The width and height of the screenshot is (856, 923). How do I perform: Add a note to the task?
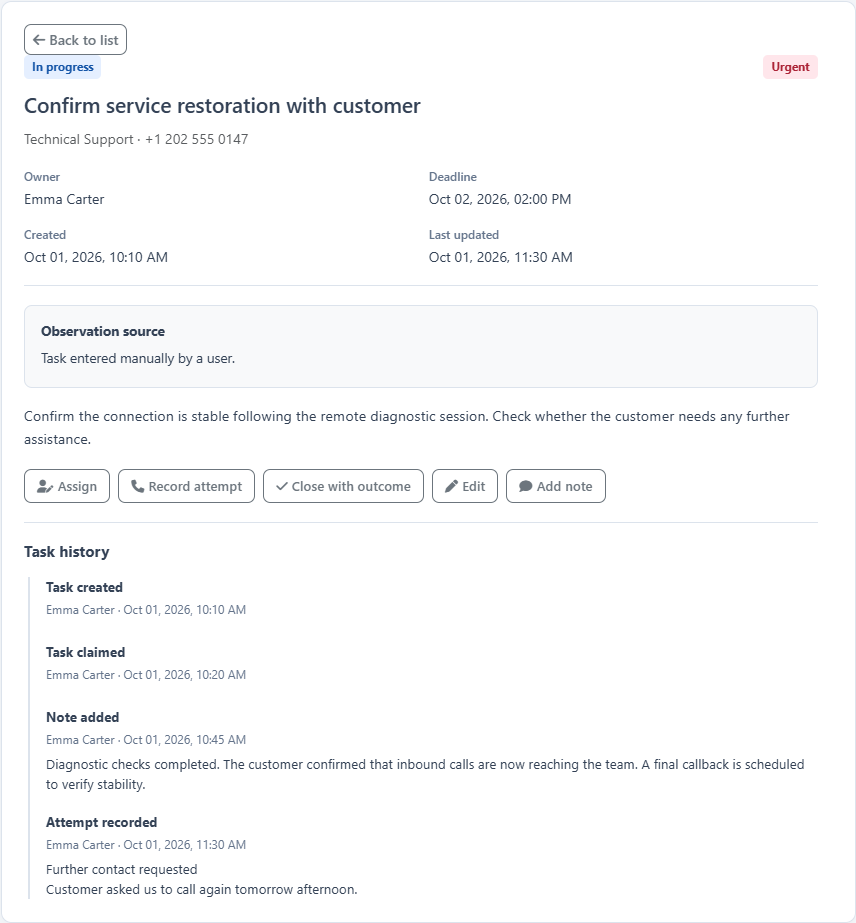click(x=556, y=486)
